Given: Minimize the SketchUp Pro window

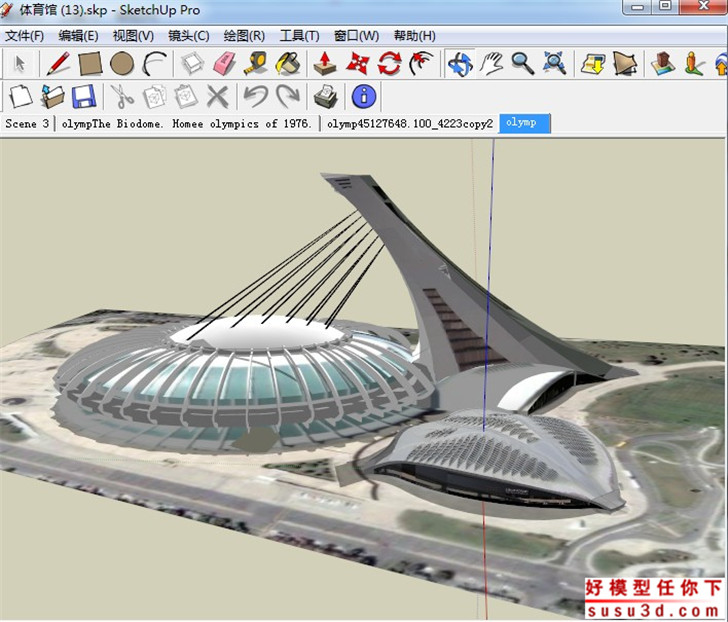Looking at the screenshot, I should coord(638,6).
